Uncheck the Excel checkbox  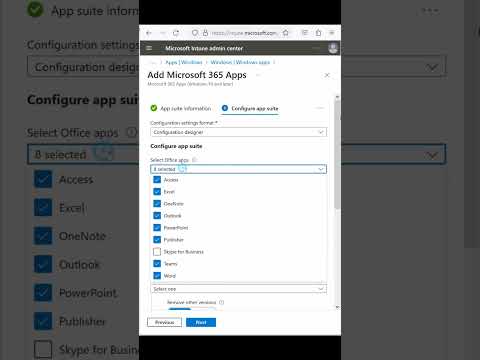coord(157,192)
